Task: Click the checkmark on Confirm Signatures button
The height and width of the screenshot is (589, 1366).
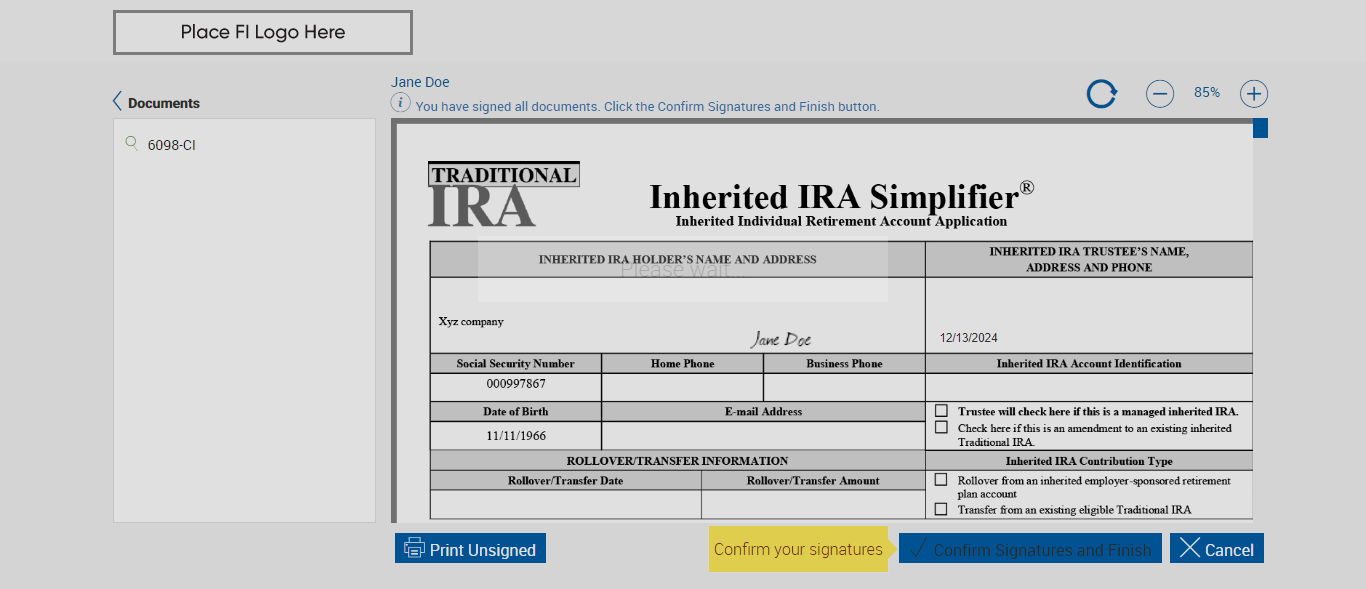Action: pos(916,547)
